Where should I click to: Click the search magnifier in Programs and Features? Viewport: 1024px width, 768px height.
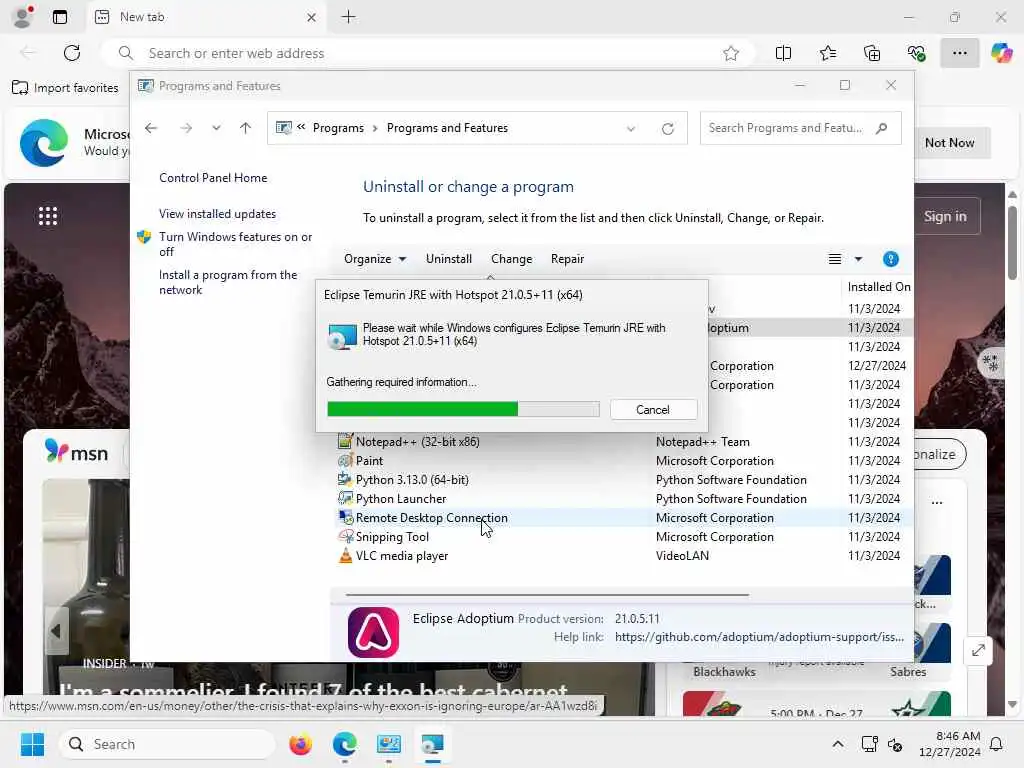click(x=882, y=128)
